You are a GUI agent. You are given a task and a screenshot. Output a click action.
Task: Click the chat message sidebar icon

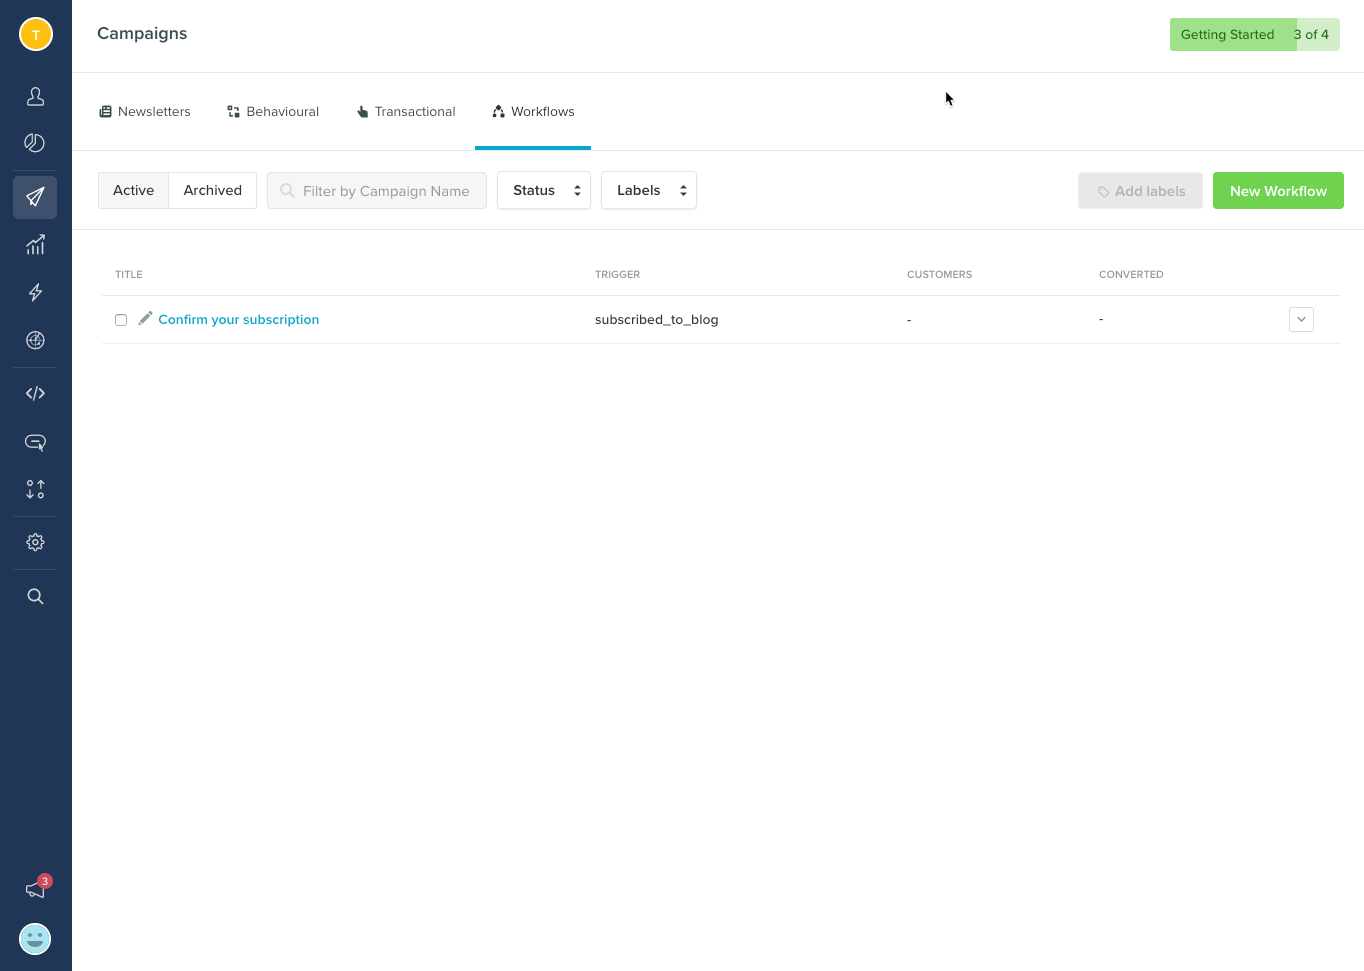(x=35, y=442)
